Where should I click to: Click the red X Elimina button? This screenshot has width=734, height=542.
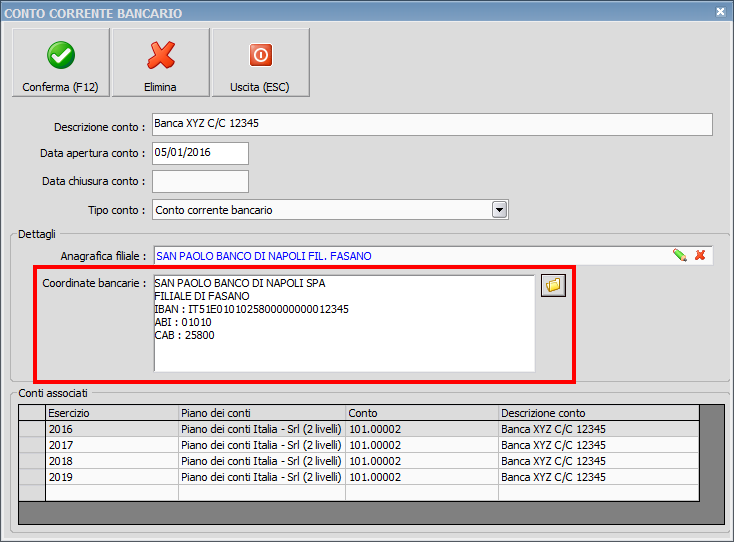tap(161, 63)
